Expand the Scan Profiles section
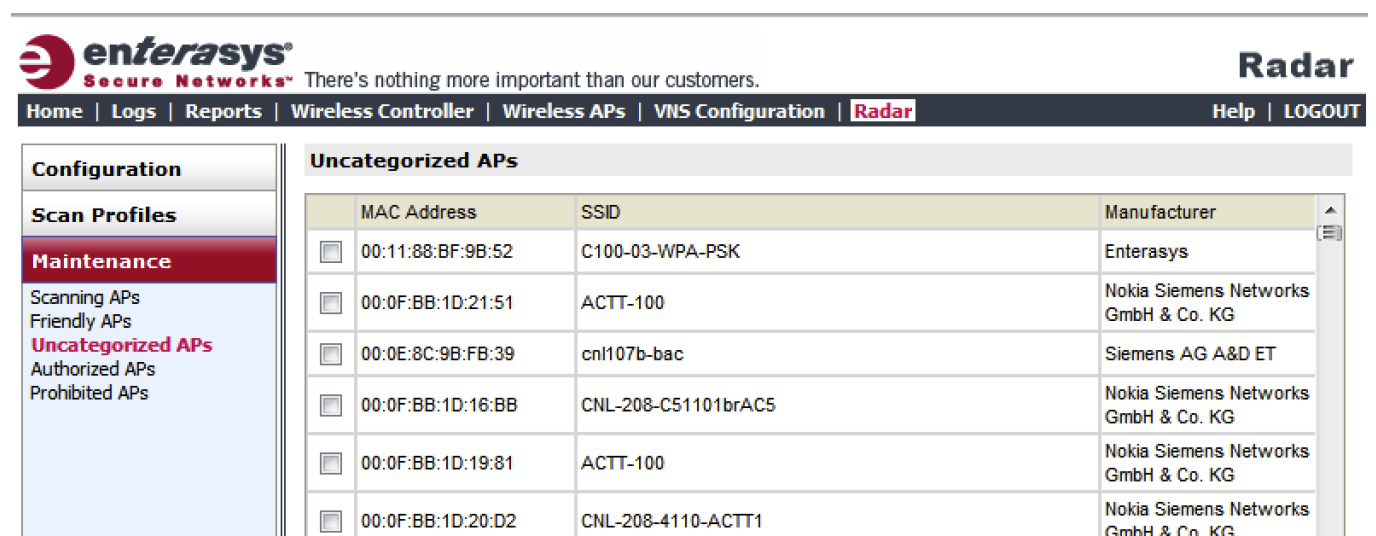 pos(149,214)
